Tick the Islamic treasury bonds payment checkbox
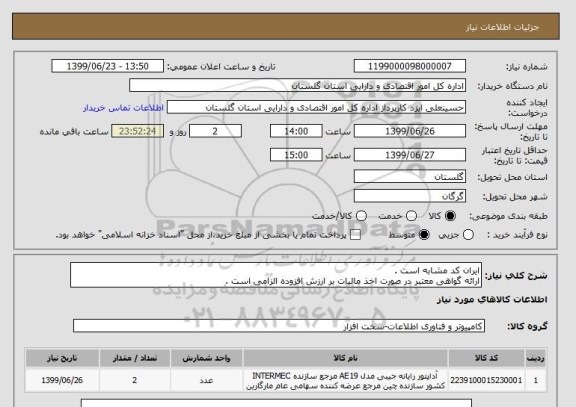The image size is (576, 407). (355, 235)
